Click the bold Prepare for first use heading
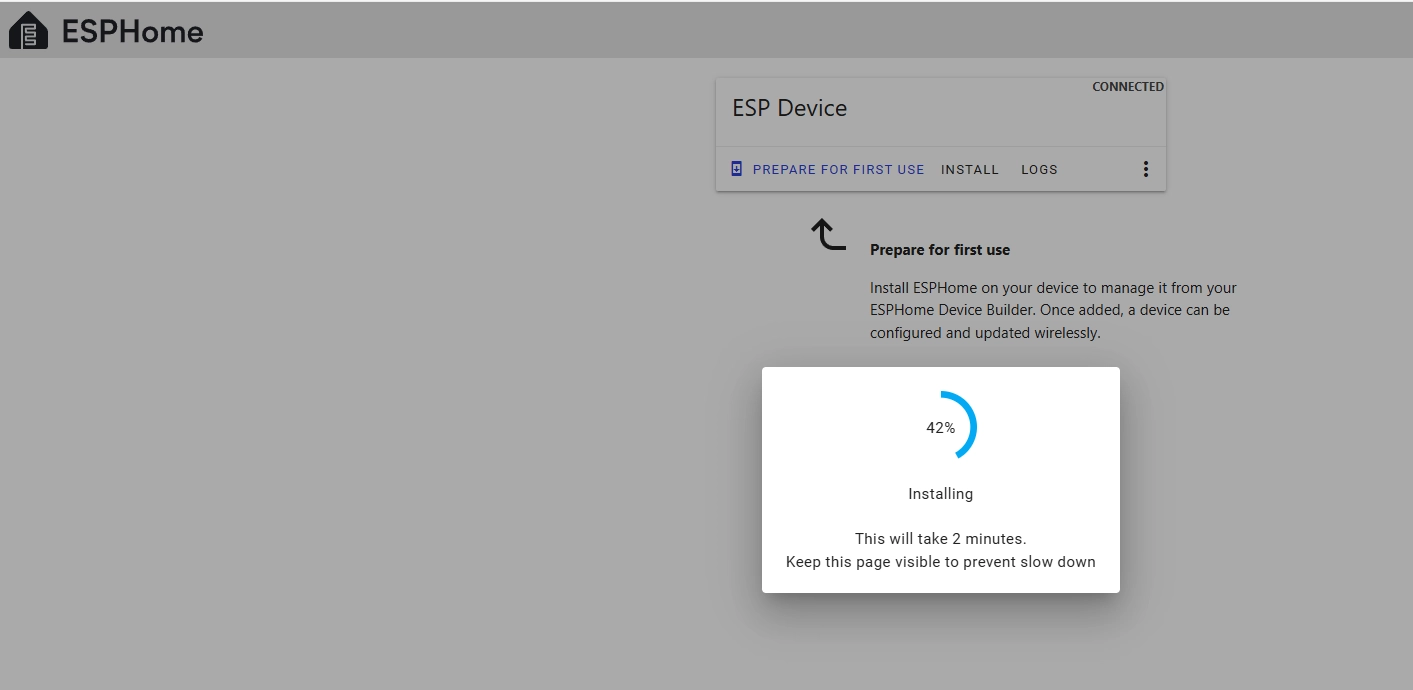Image resolution: width=1413 pixels, height=690 pixels. pos(939,250)
